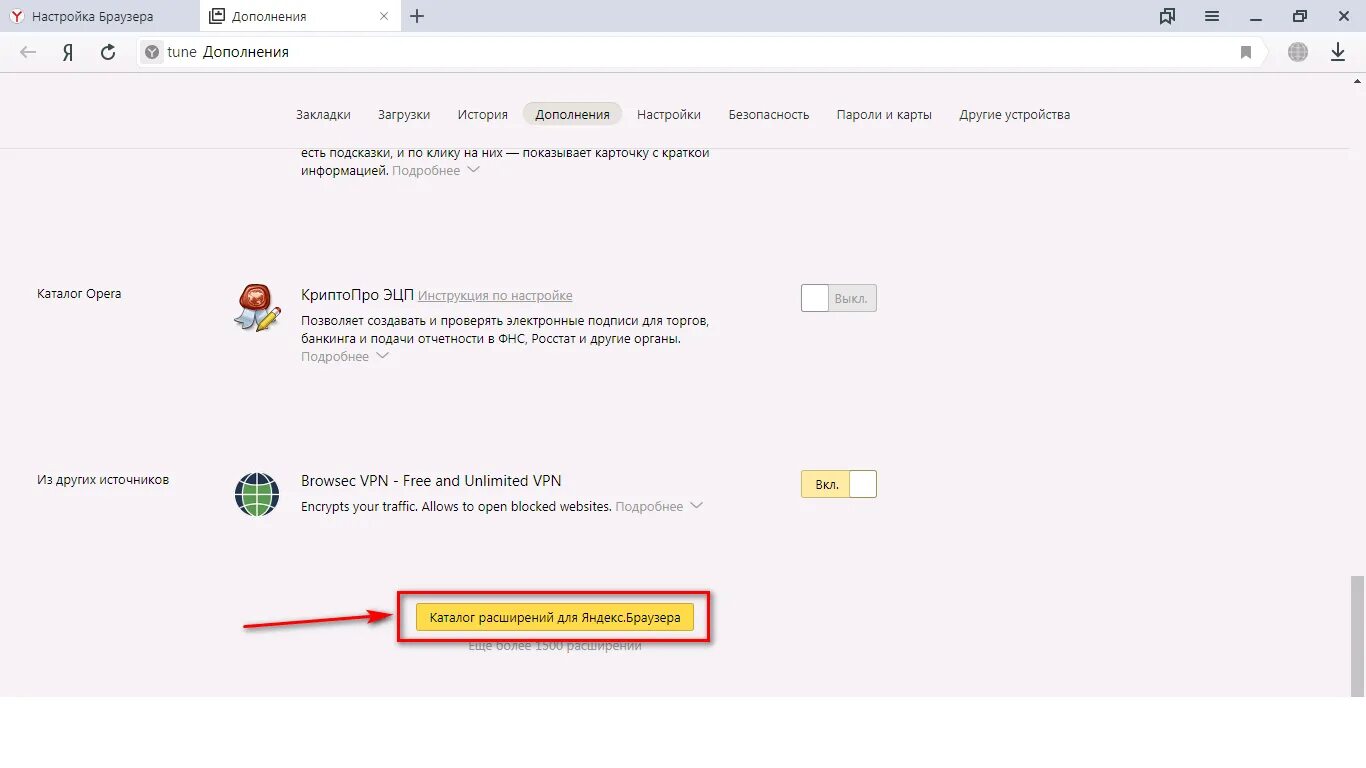Viewport: 1366px width, 768px height.
Task: Open the Закладки section
Action: tap(323, 114)
